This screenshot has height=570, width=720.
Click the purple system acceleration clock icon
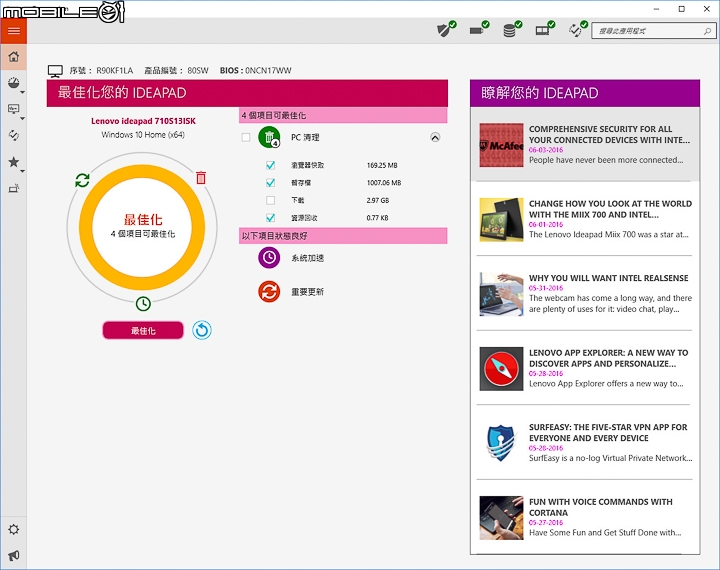click(x=269, y=258)
